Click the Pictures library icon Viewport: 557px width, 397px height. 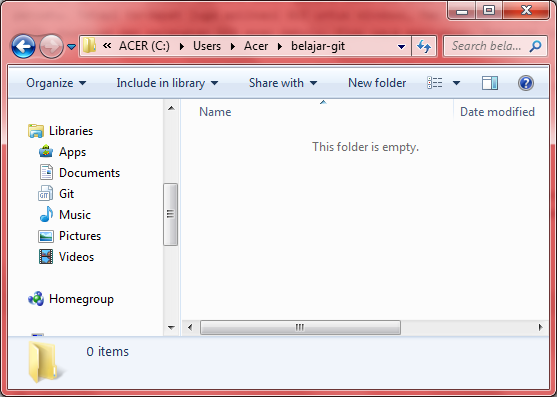(x=46, y=236)
